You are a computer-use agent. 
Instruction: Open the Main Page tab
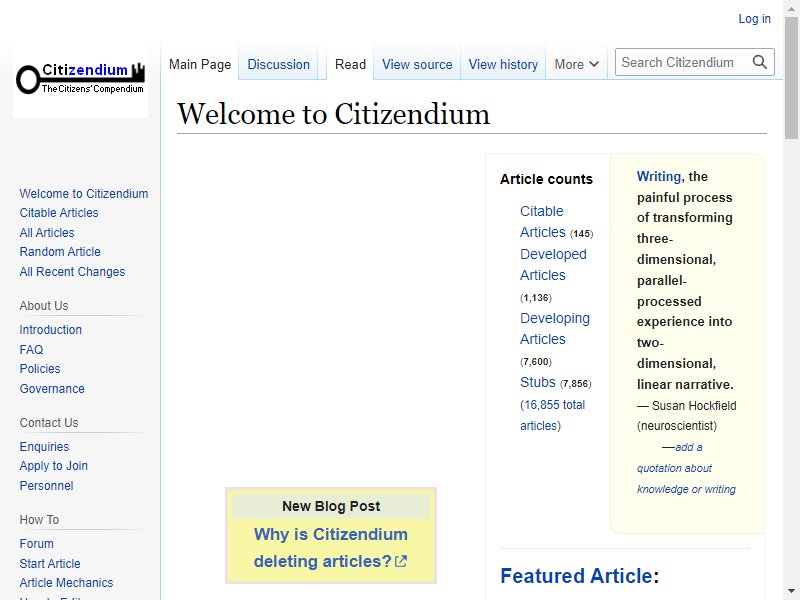pyautogui.click(x=200, y=64)
